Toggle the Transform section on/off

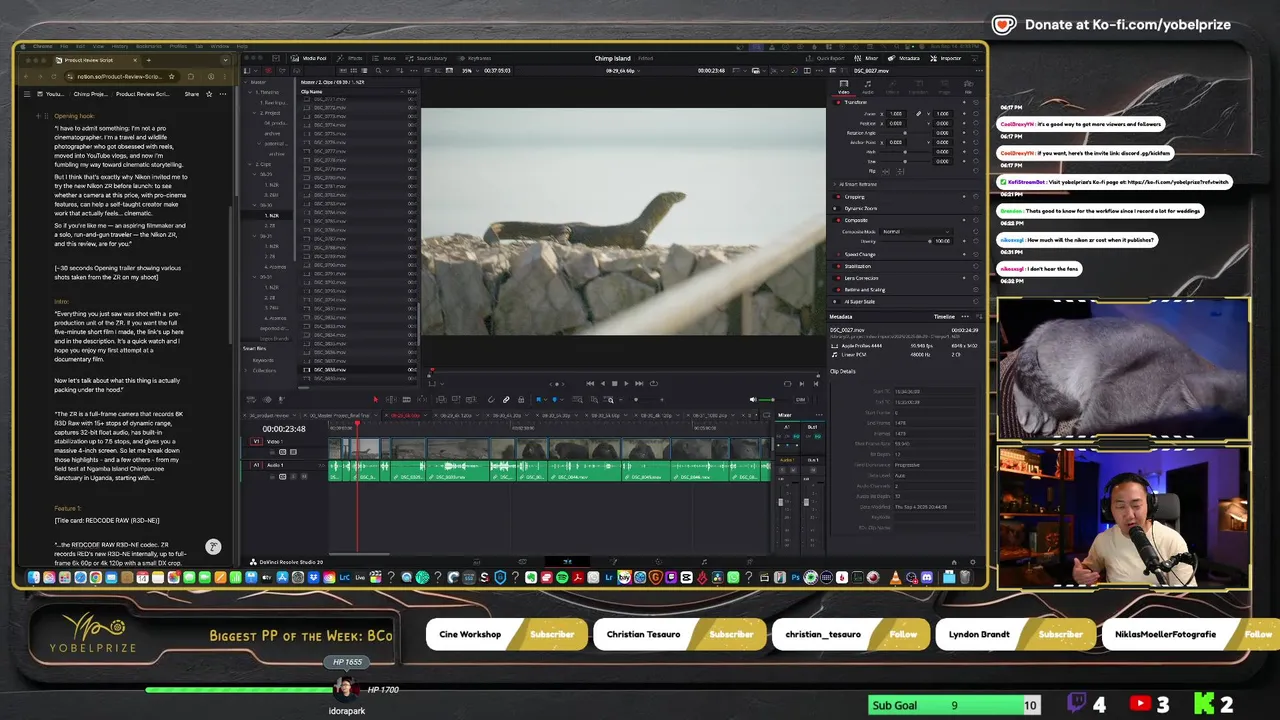(x=837, y=102)
